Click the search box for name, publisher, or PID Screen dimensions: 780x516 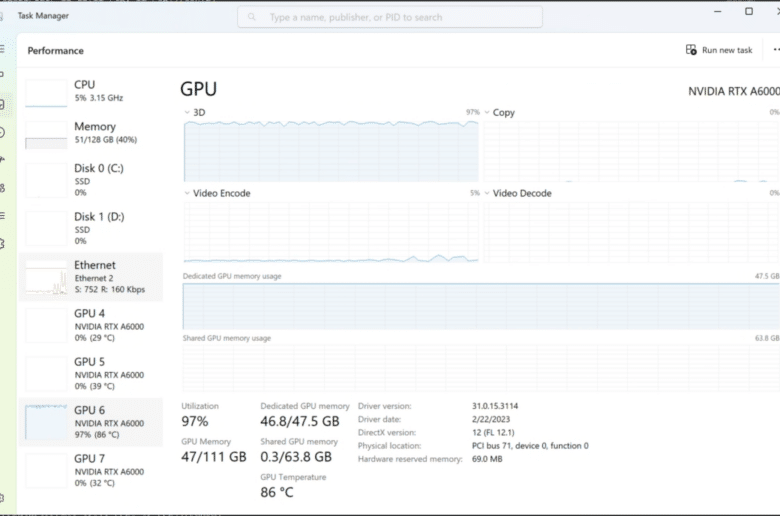[x=390, y=17]
